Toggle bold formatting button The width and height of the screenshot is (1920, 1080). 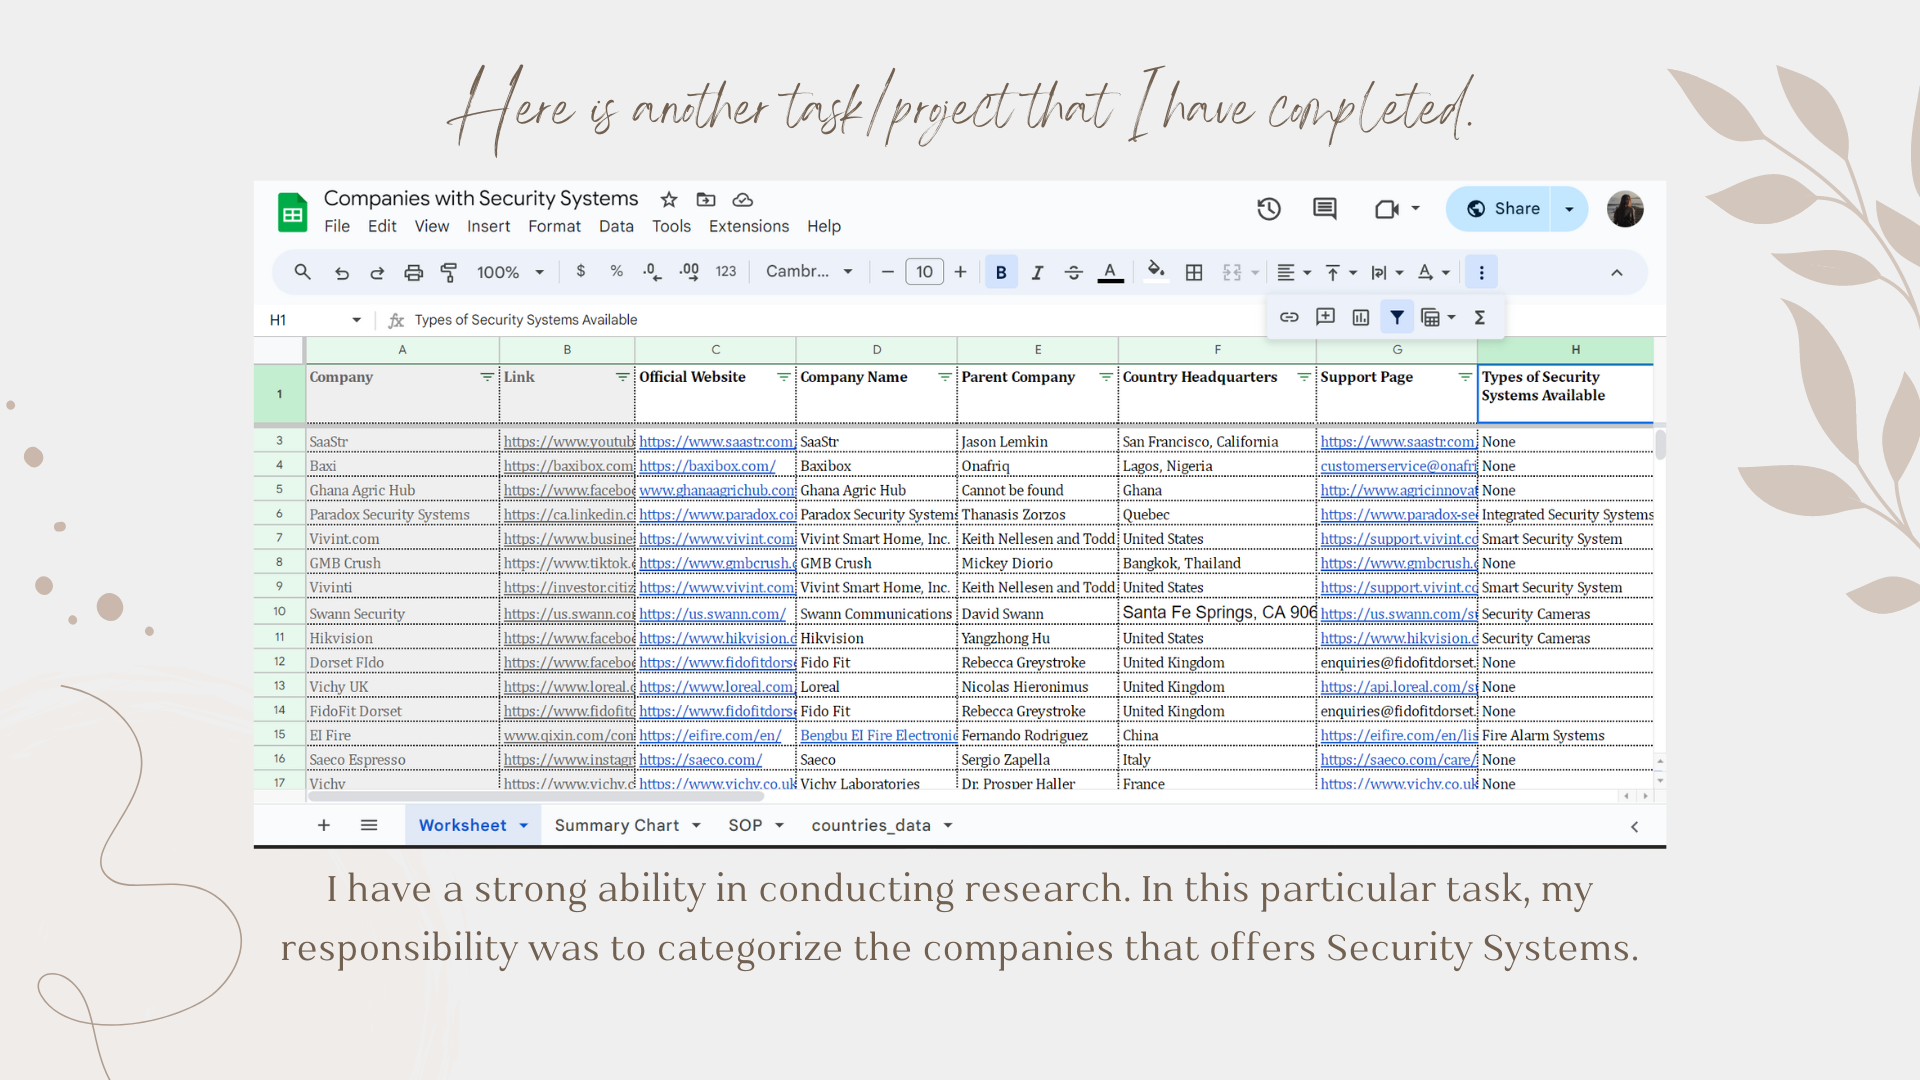point(1001,272)
